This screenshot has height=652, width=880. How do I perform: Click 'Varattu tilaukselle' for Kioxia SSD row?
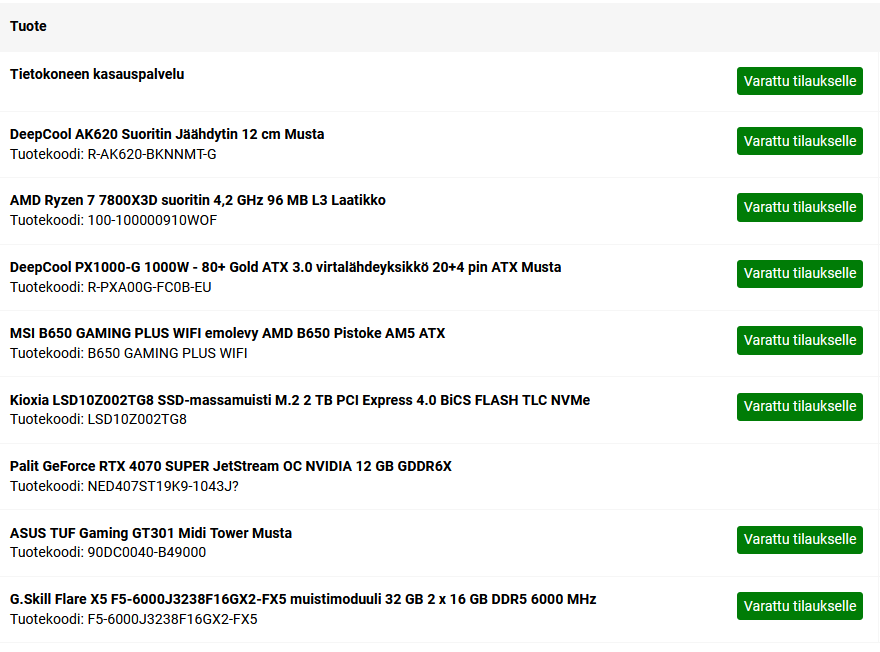pos(800,407)
